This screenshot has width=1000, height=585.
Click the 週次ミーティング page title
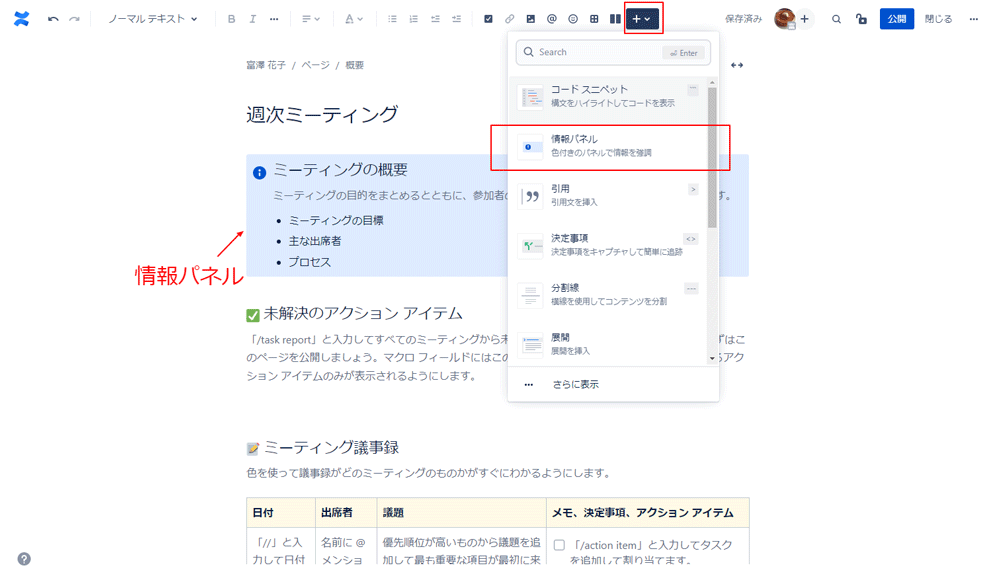tap(322, 115)
